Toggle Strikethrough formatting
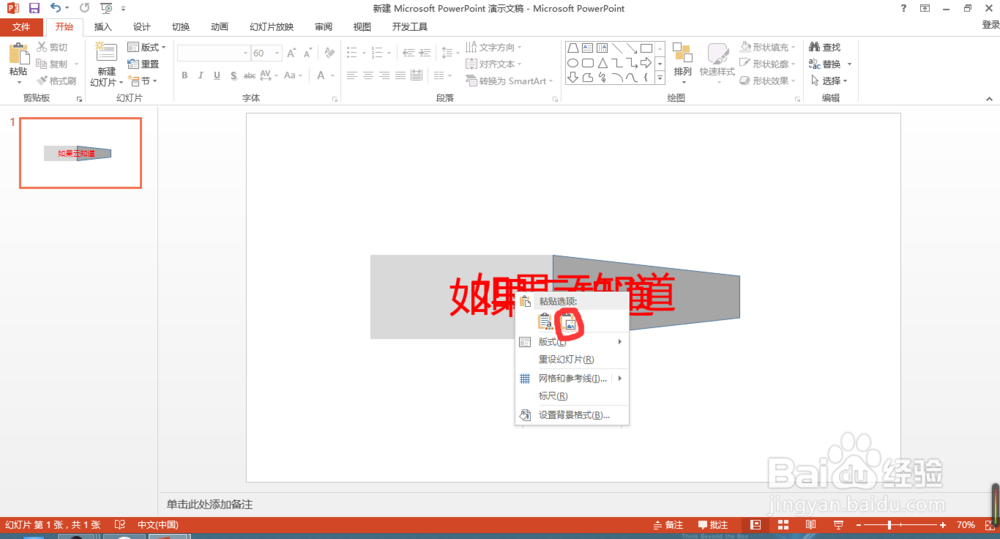Viewport: 1000px width, 539px height. click(249, 75)
